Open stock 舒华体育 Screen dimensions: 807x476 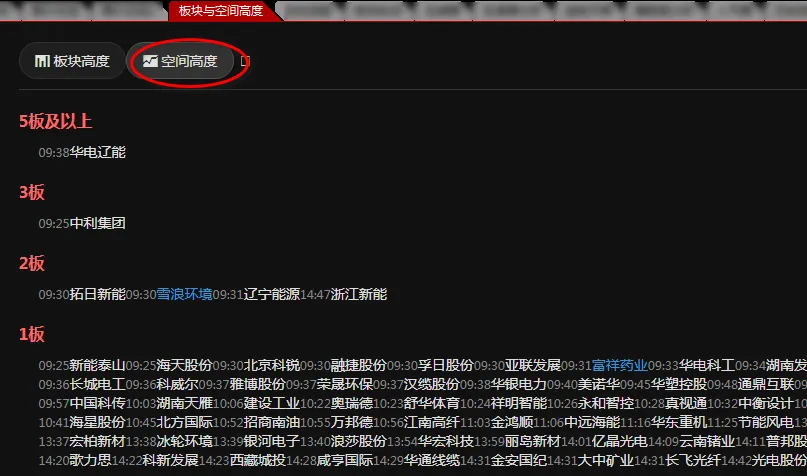(432, 403)
